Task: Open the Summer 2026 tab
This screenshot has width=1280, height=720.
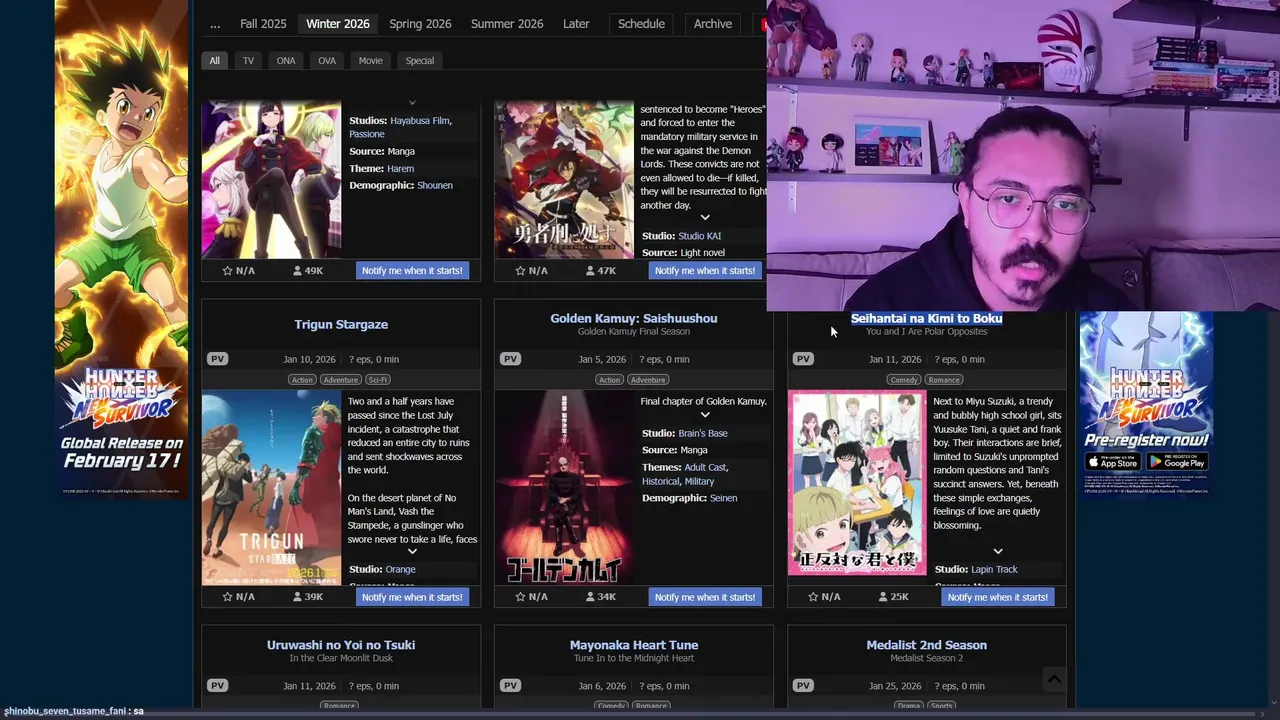Action: 507,24
